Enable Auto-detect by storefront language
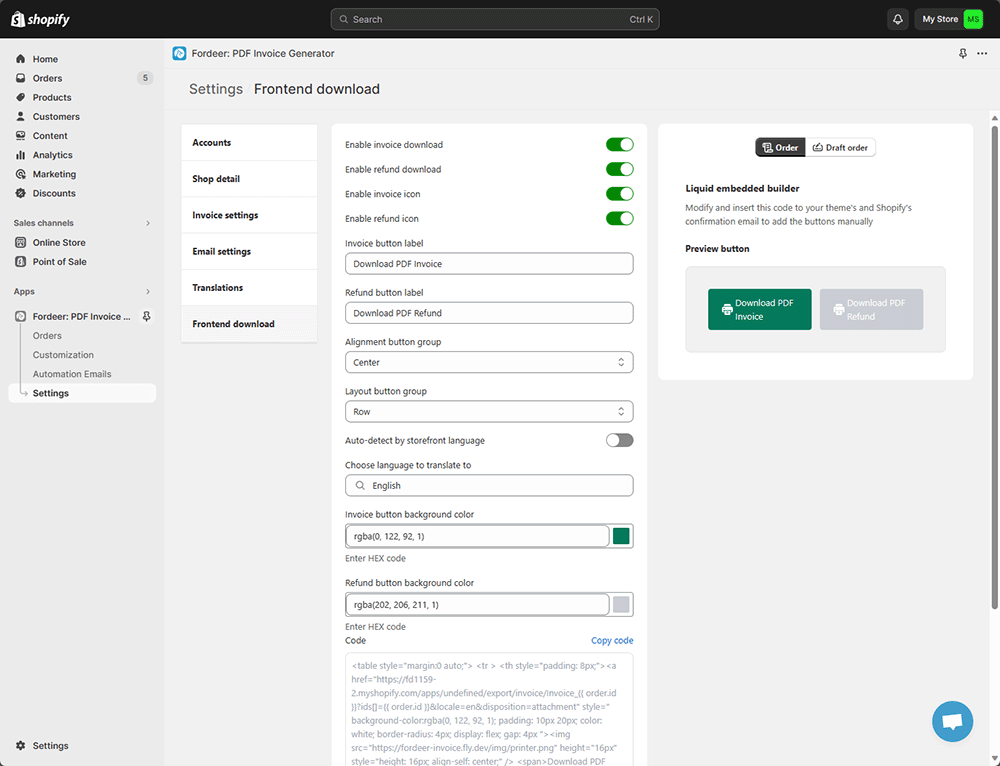 pyautogui.click(x=619, y=440)
